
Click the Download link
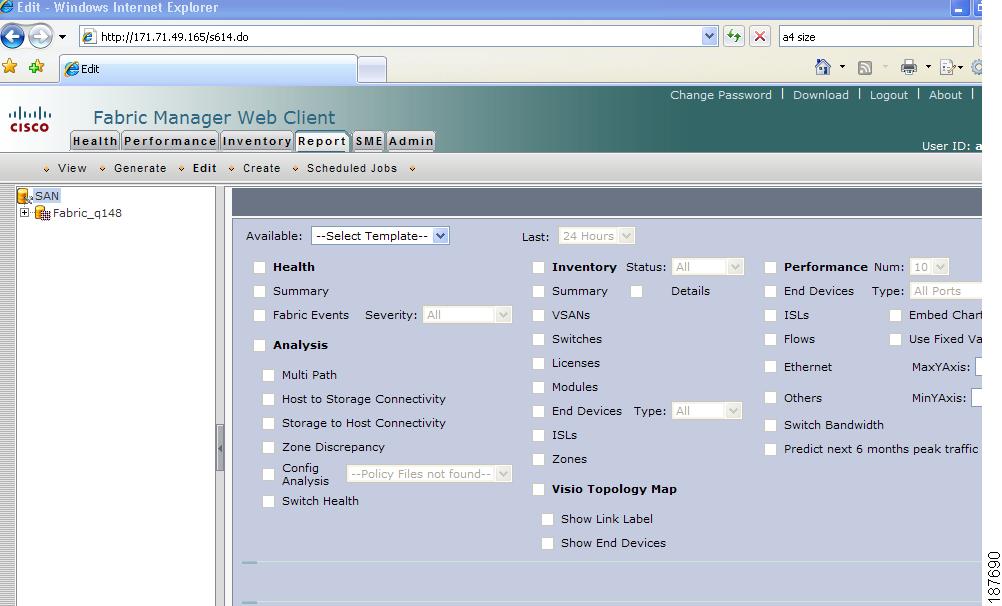click(x=821, y=95)
